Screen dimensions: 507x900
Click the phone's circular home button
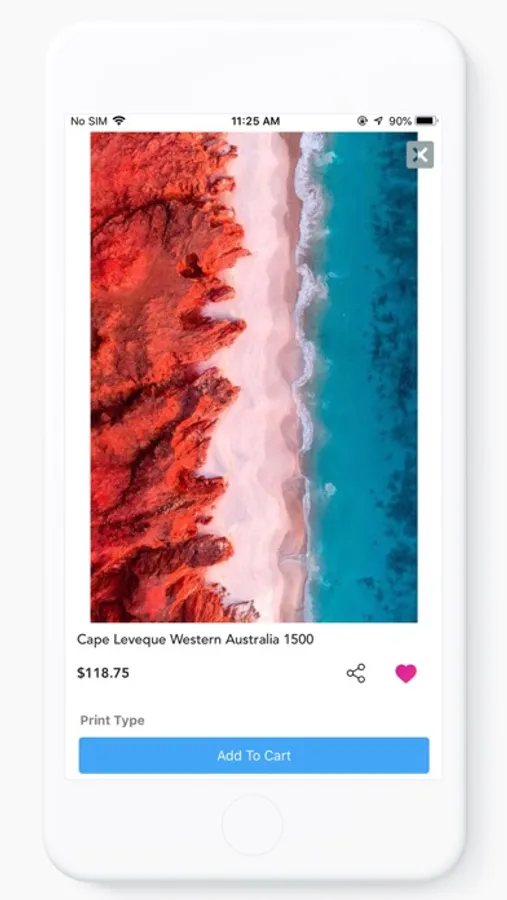pos(253,825)
